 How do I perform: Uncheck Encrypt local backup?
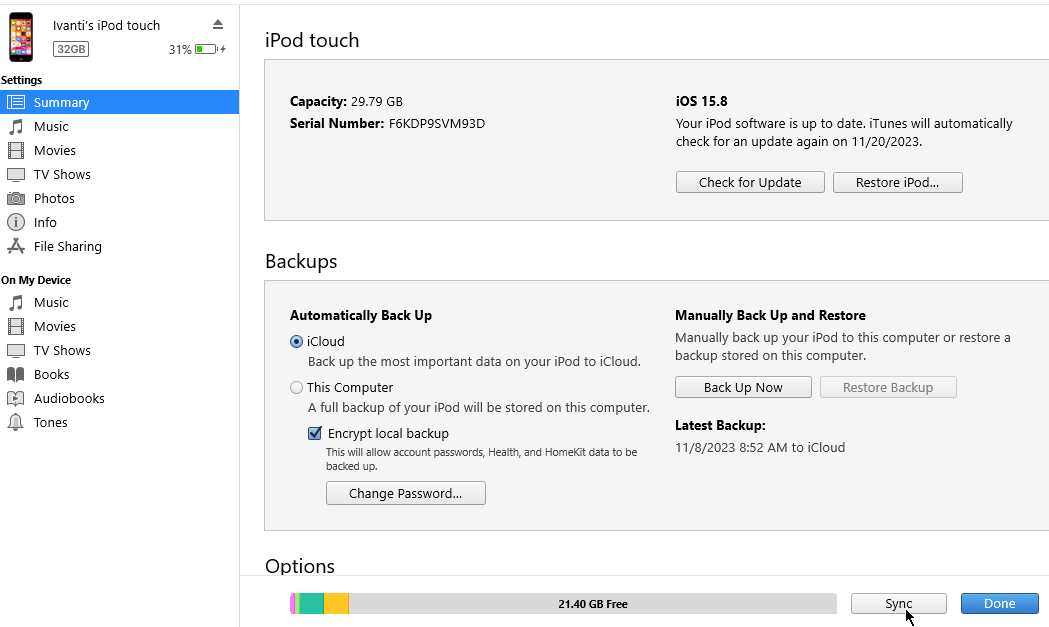pyautogui.click(x=315, y=433)
